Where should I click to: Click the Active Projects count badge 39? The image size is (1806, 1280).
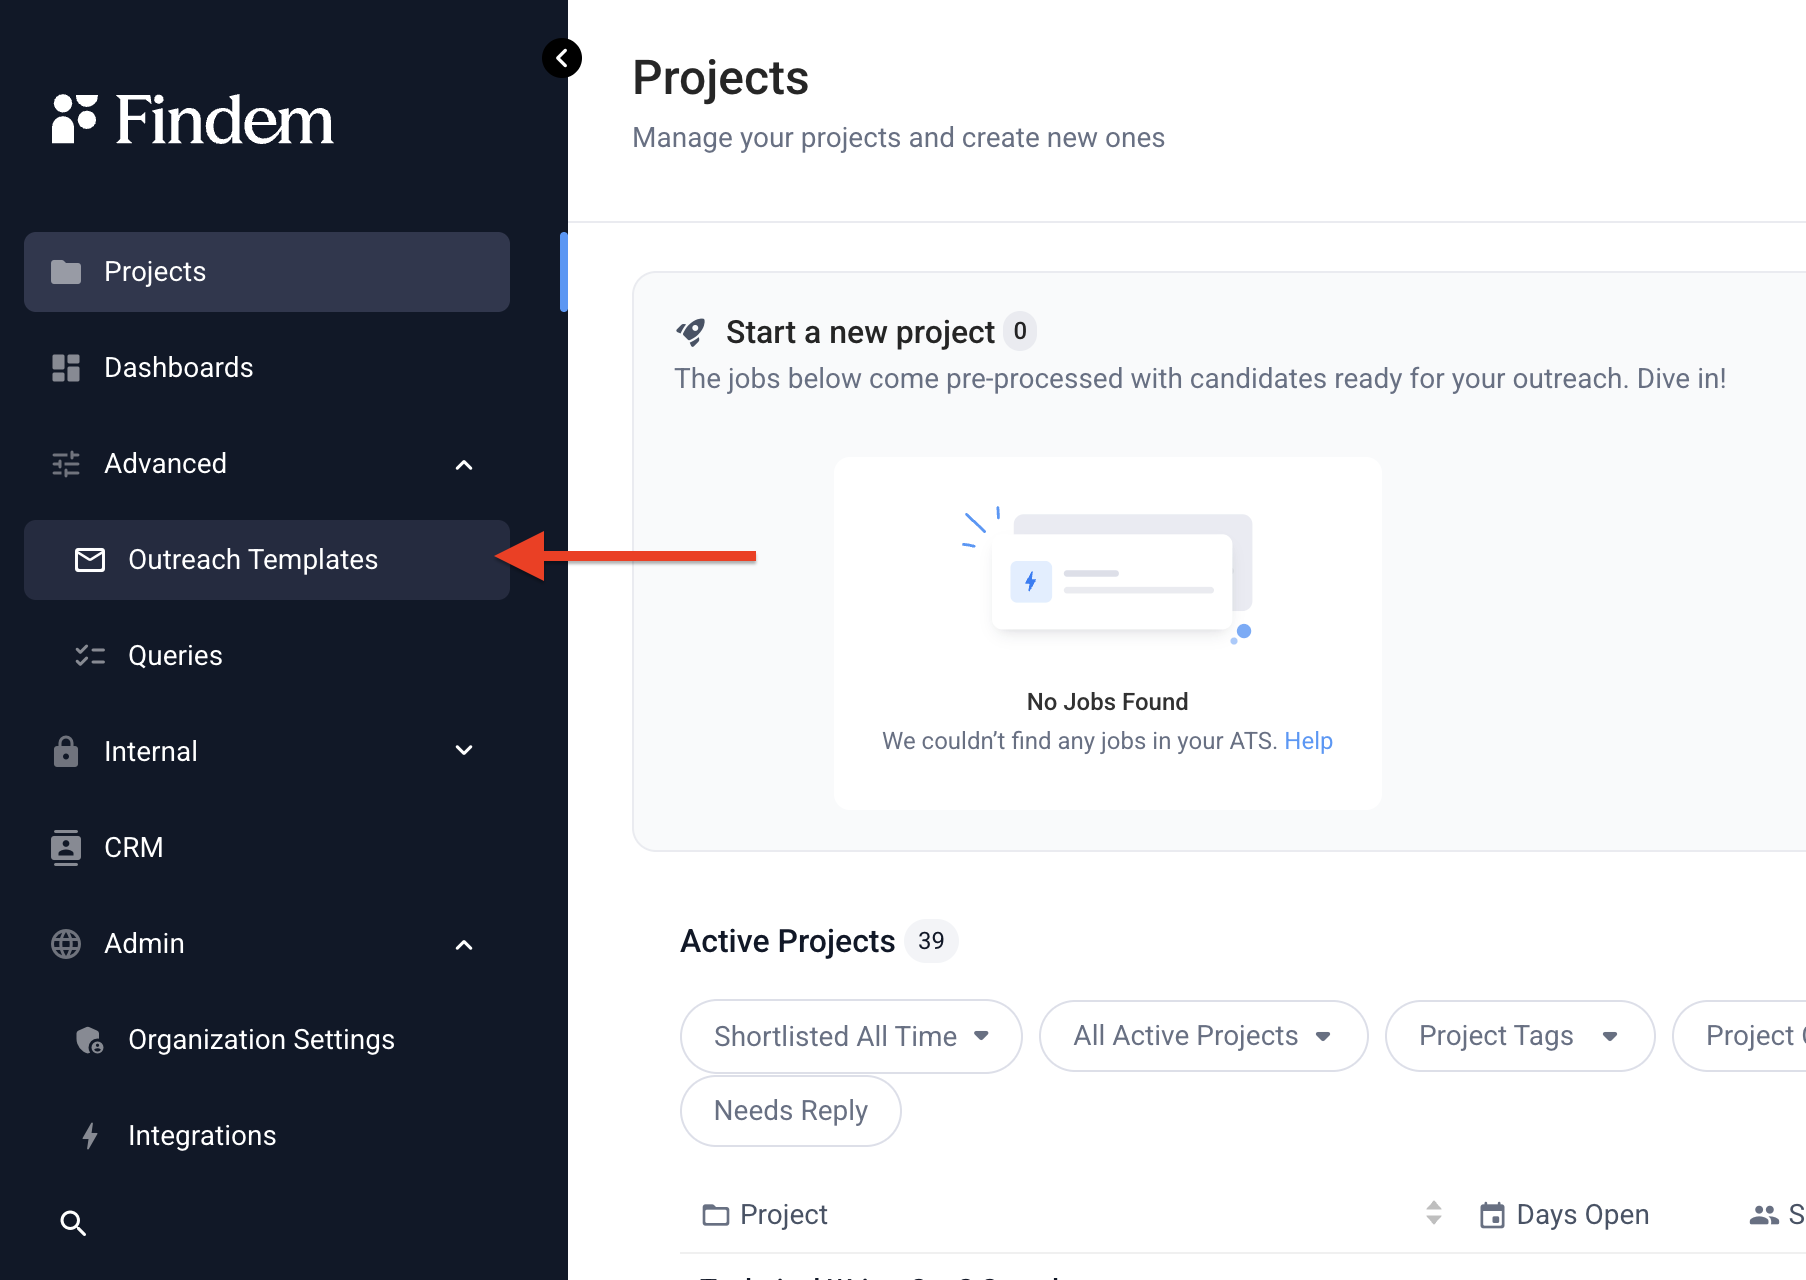(x=931, y=941)
